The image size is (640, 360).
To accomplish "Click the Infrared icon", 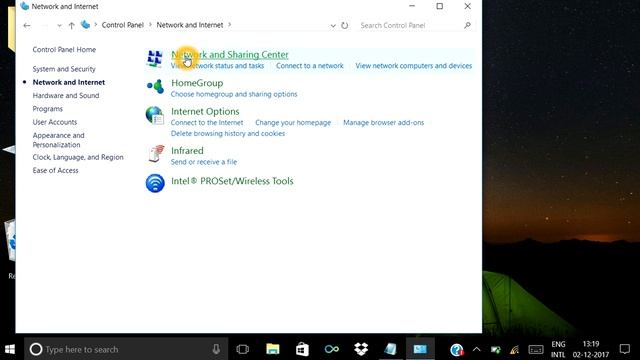I will (x=156, y=153).
